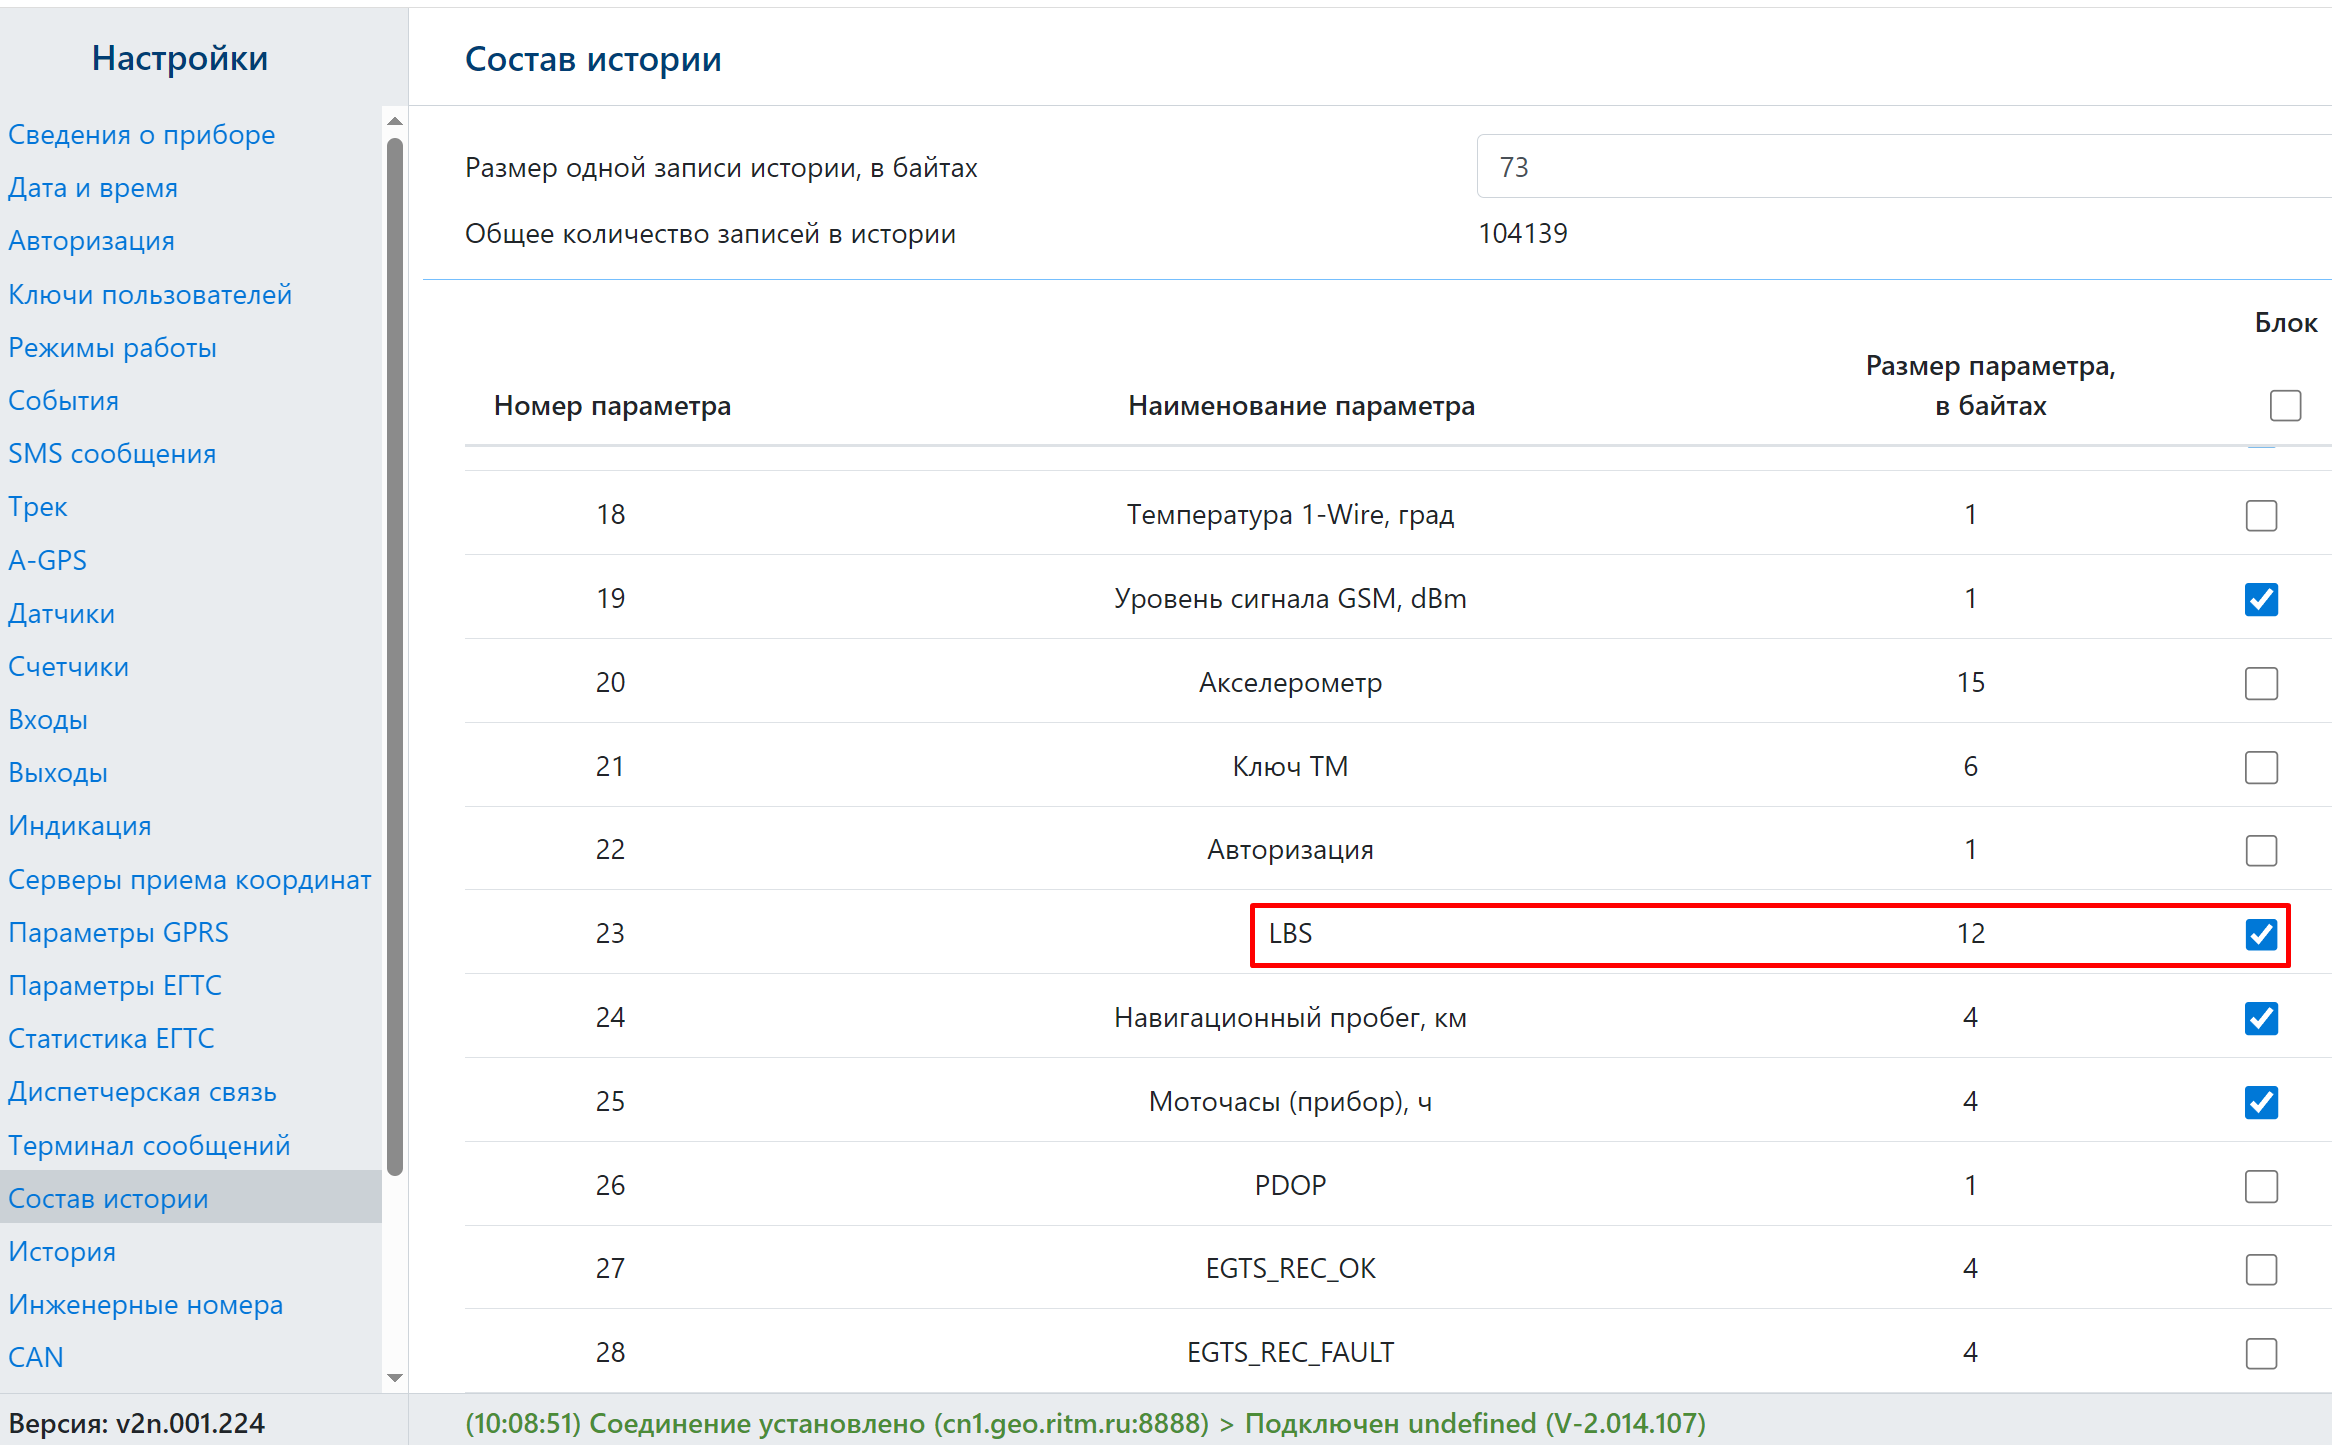Click the sidebar scrollbar thumb
2332x1445 pixels.
(x=395, y=655)
